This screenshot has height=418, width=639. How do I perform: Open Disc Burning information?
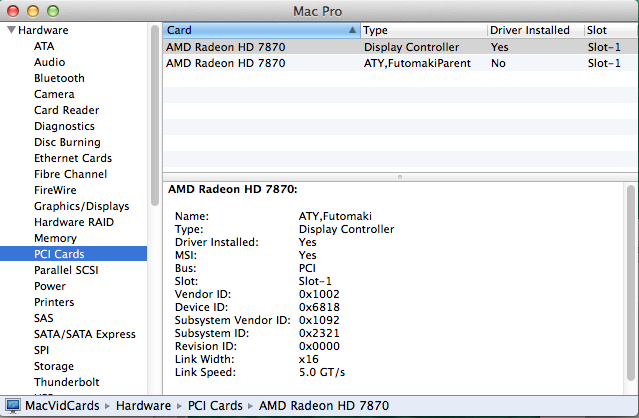click(67, 142)
